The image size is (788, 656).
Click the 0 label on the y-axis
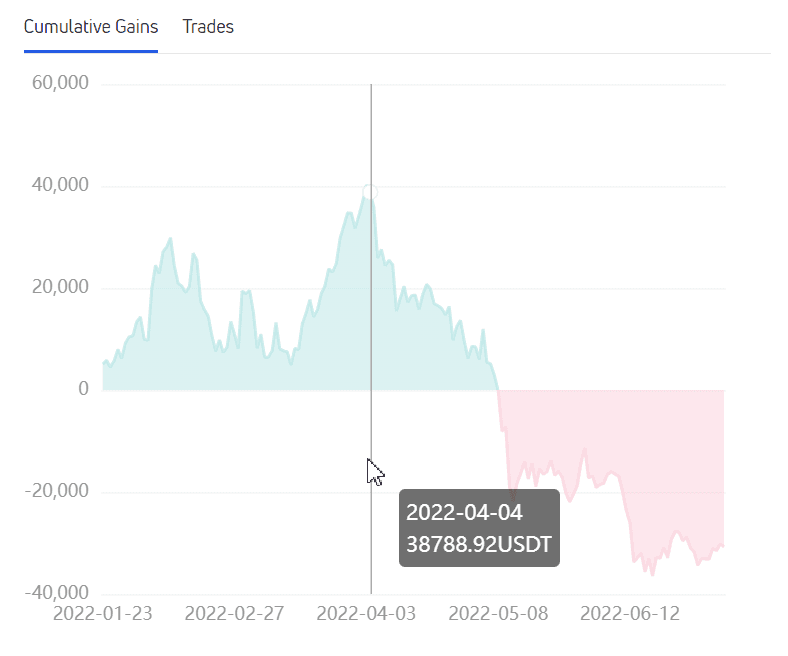84,389
